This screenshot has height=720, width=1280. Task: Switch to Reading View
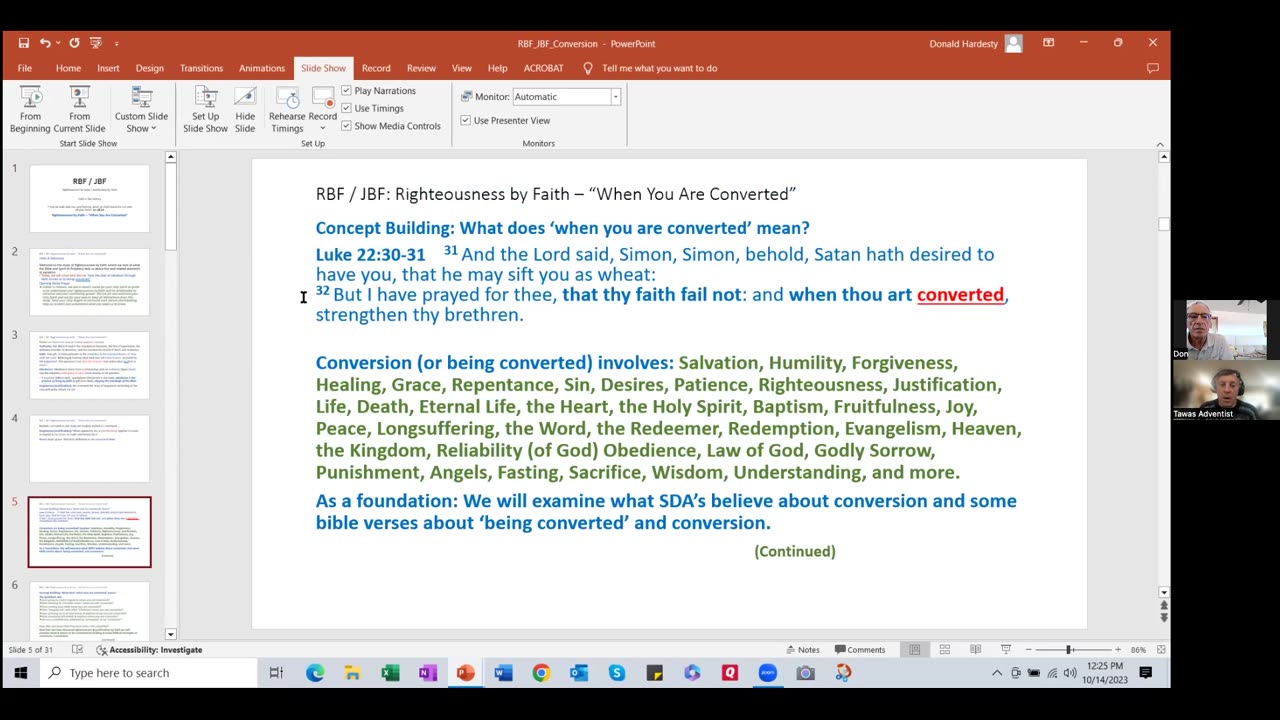point(975,650)
